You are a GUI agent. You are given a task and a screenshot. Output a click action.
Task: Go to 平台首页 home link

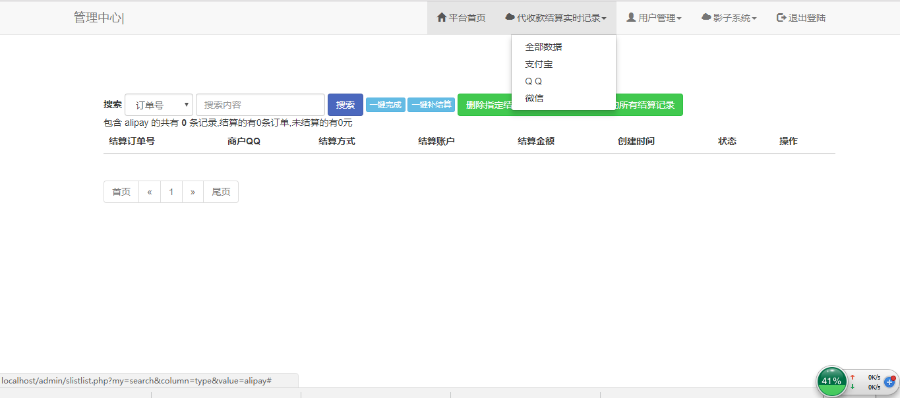tap(461, 18)
